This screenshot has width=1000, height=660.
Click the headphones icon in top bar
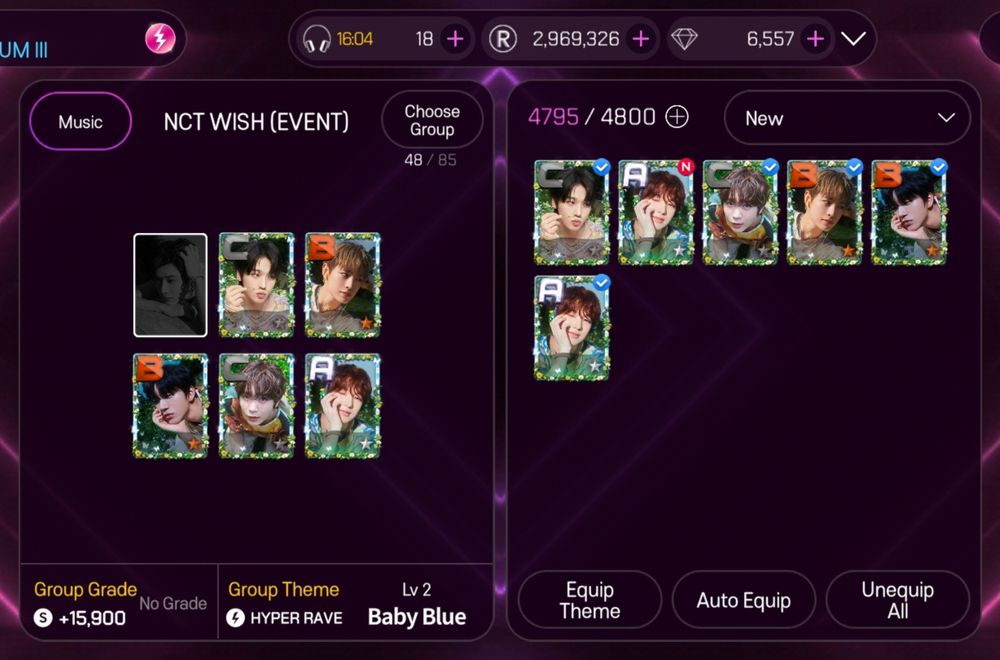point(316,39)
